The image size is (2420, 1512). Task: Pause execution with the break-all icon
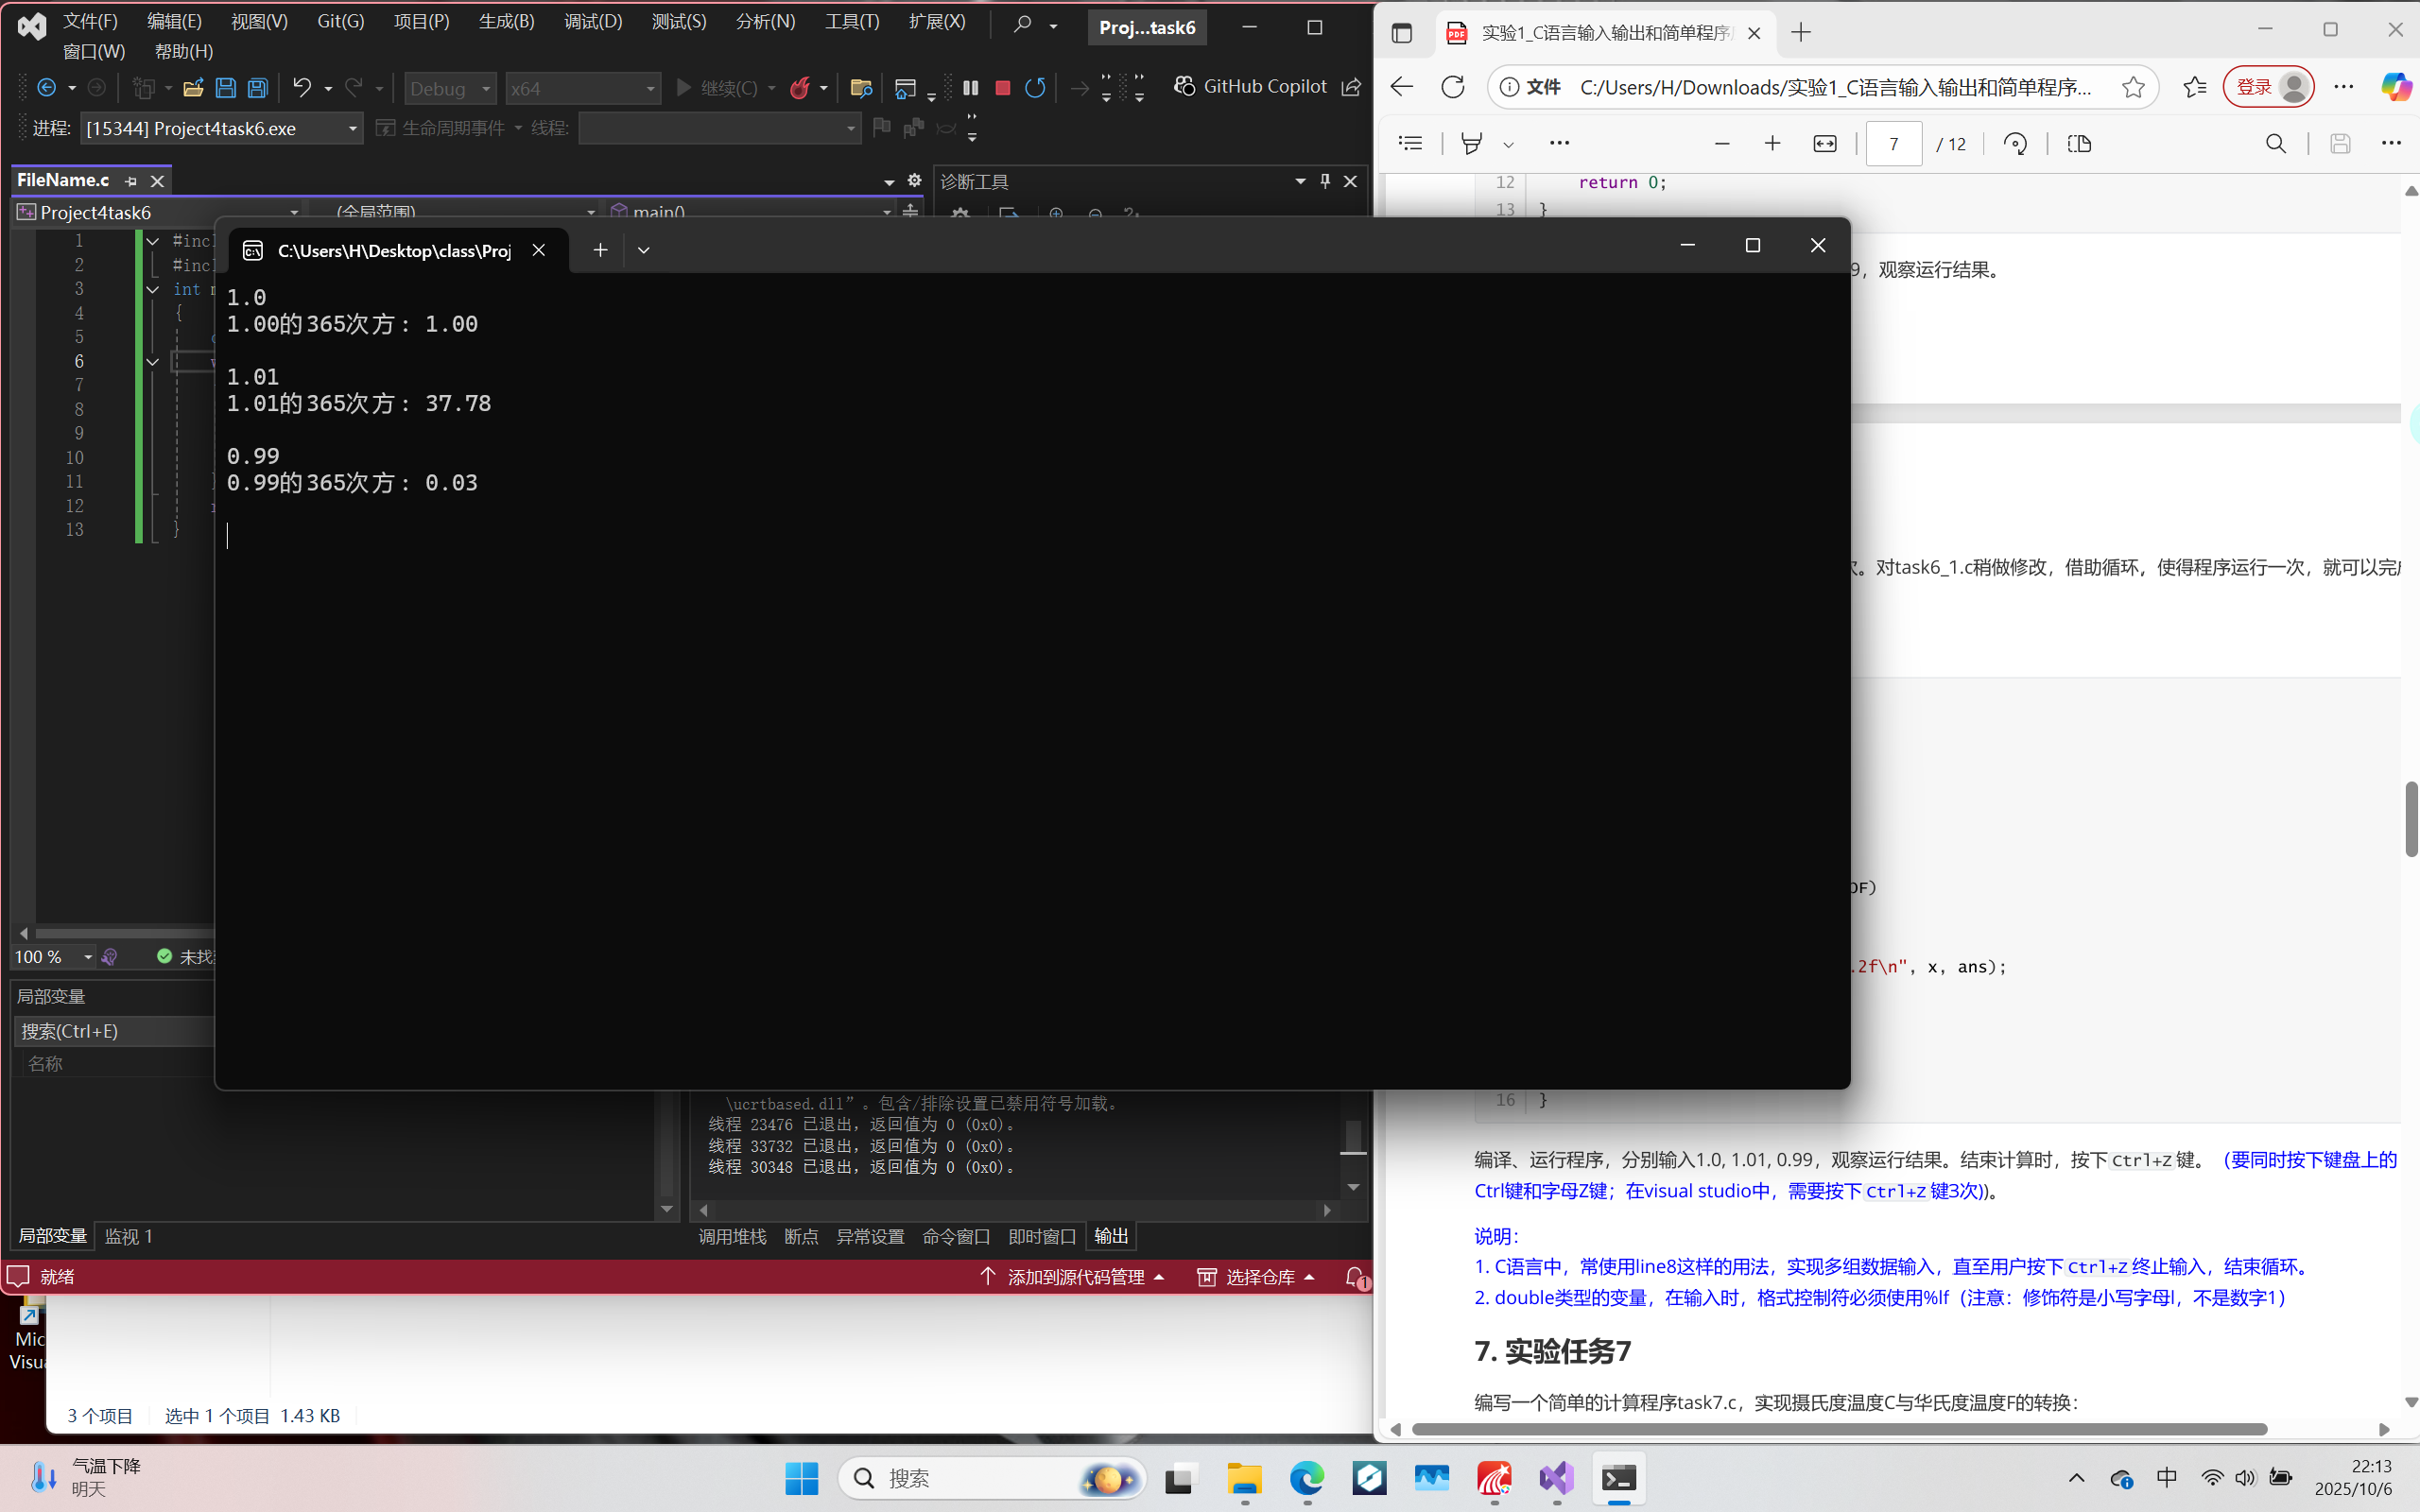pyautogui.click(x=970, y=88)
